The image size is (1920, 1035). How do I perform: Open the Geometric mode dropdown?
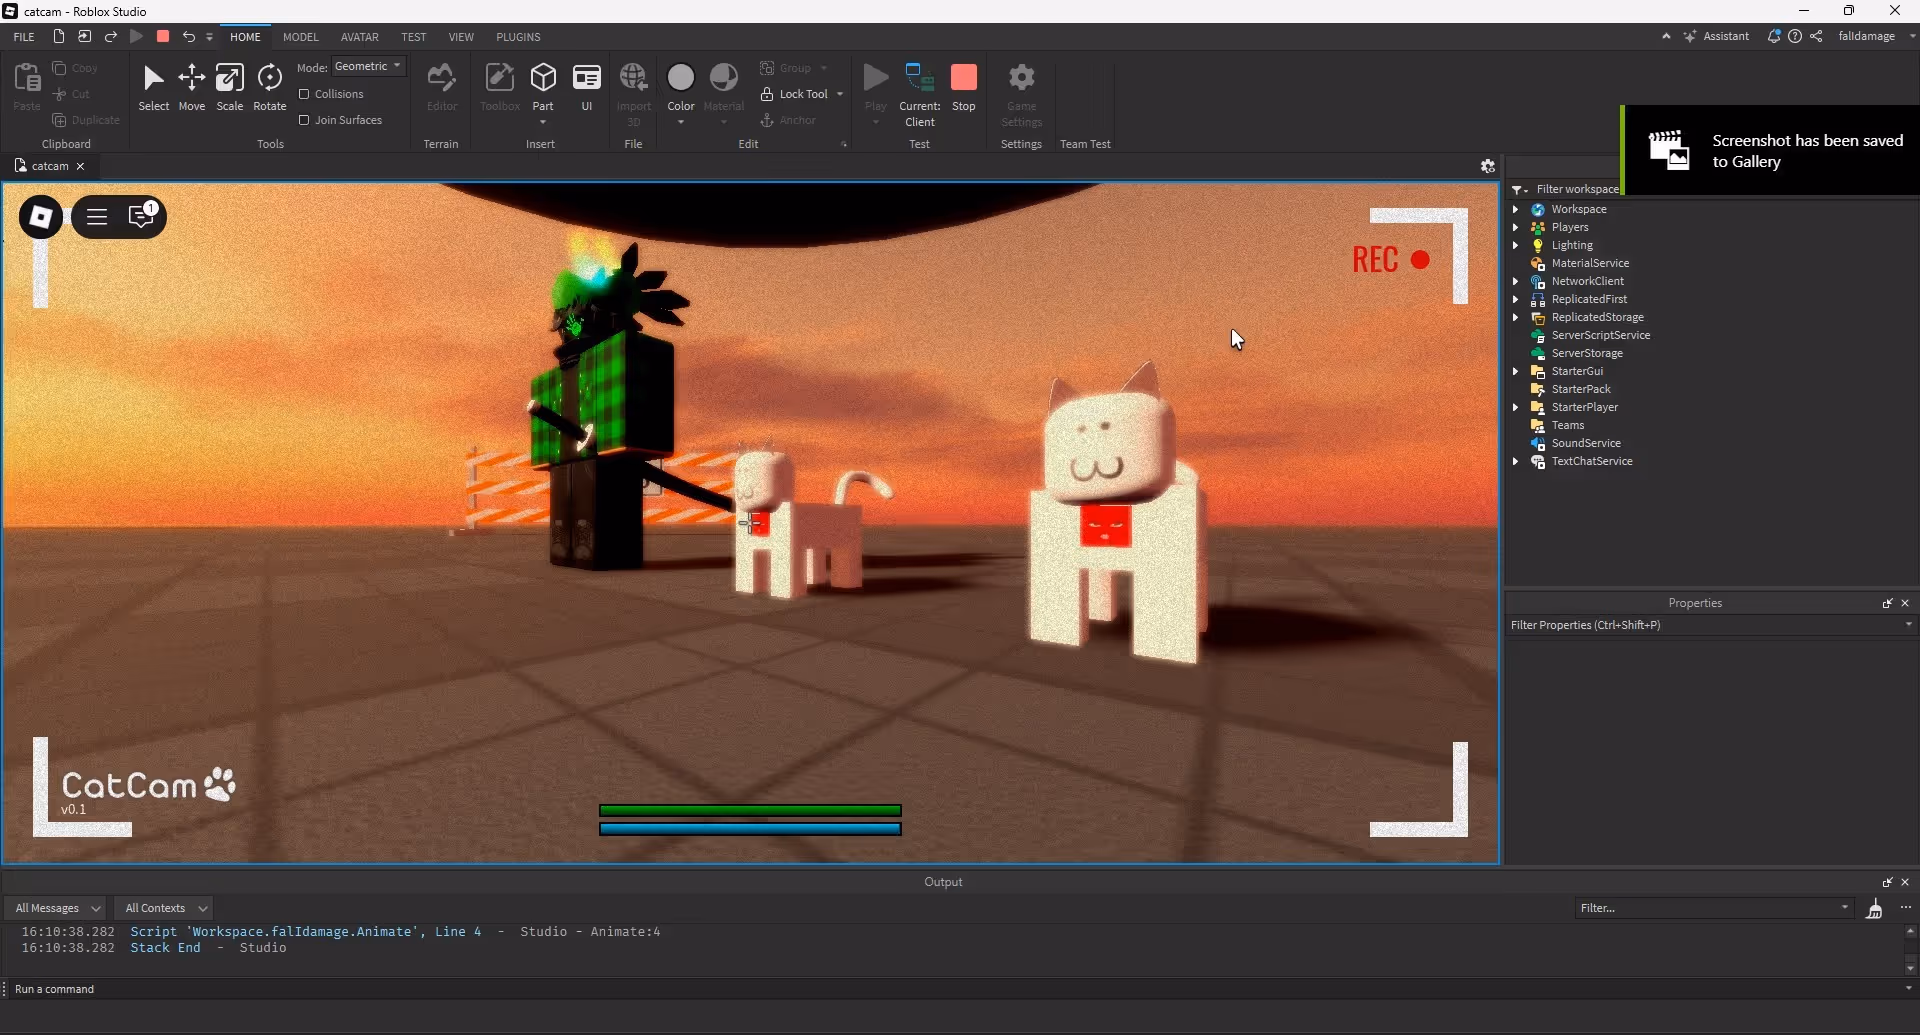pyautogui.click(x=368, y=67)
